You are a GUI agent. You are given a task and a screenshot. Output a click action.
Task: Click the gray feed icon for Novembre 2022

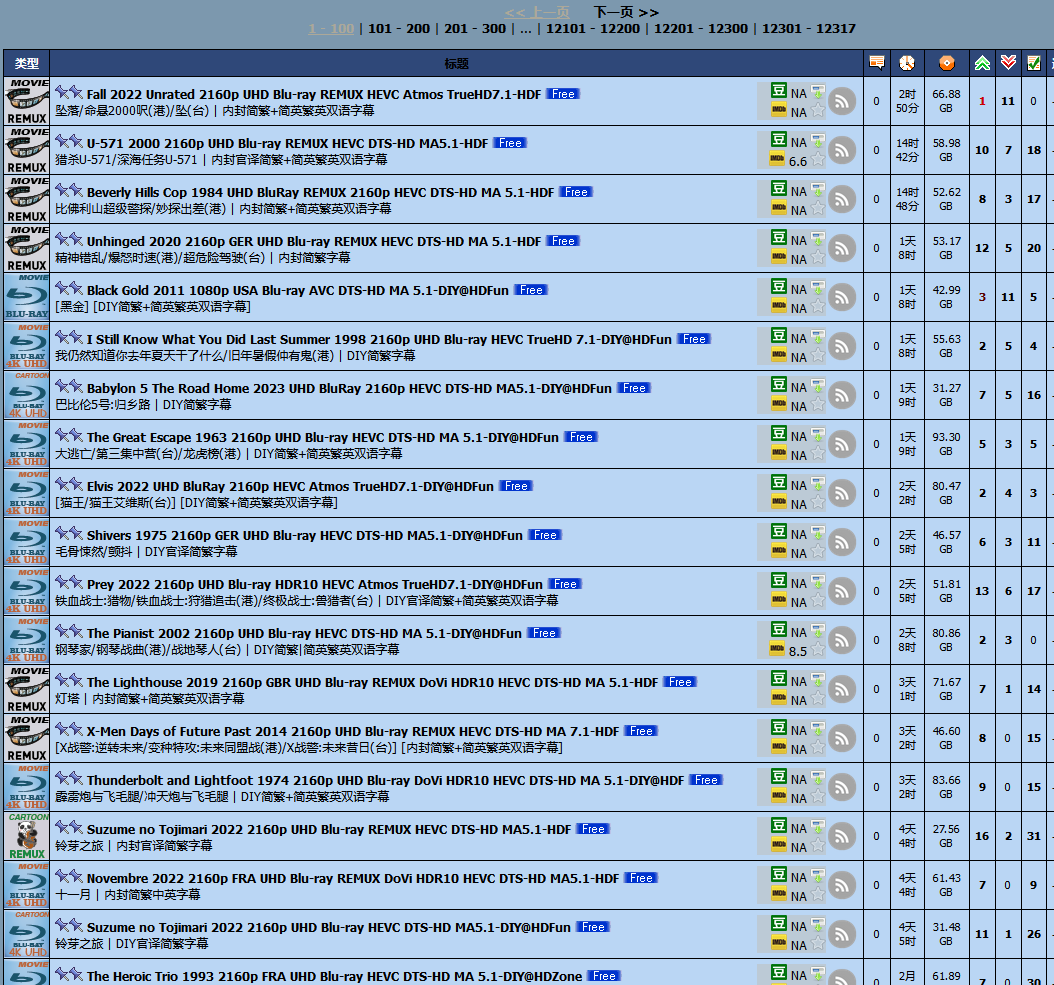842,885
